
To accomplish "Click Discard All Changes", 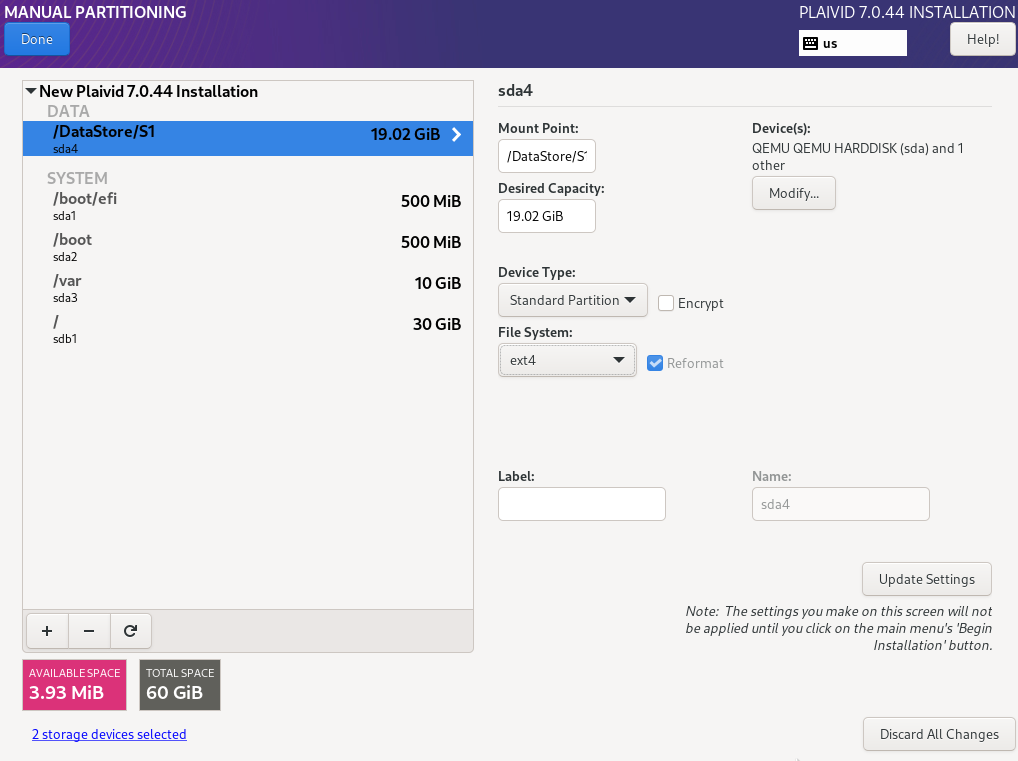I will (x=939, y=734).
